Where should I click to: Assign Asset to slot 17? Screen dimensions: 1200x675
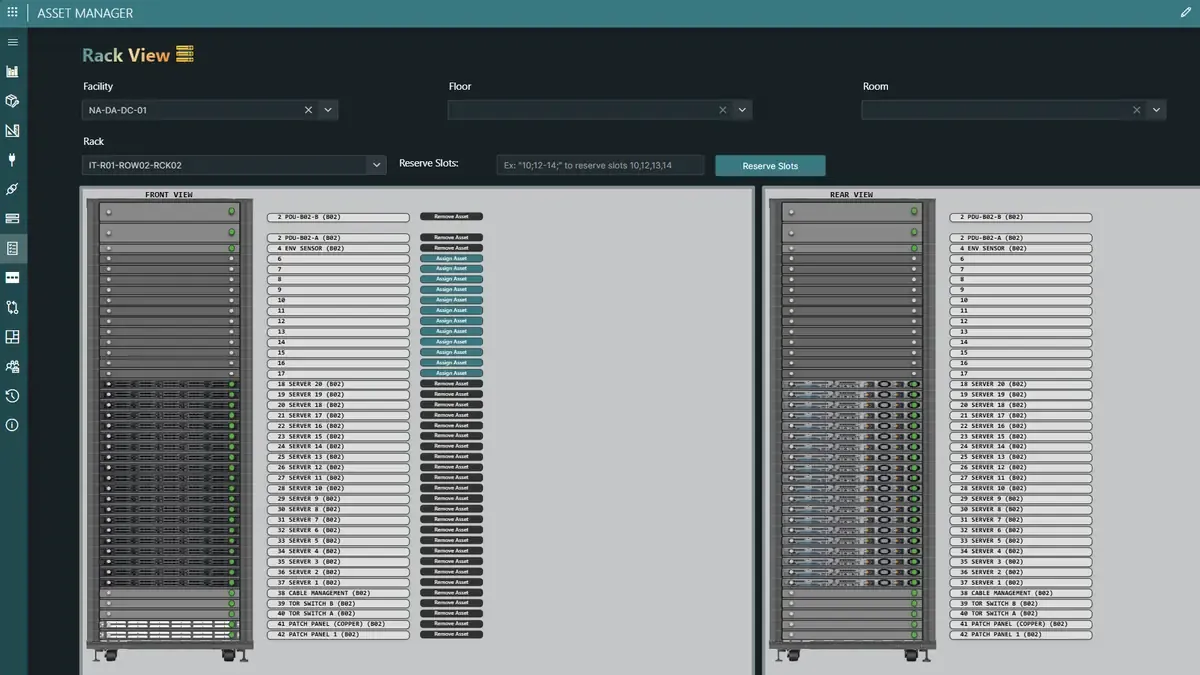451,373
